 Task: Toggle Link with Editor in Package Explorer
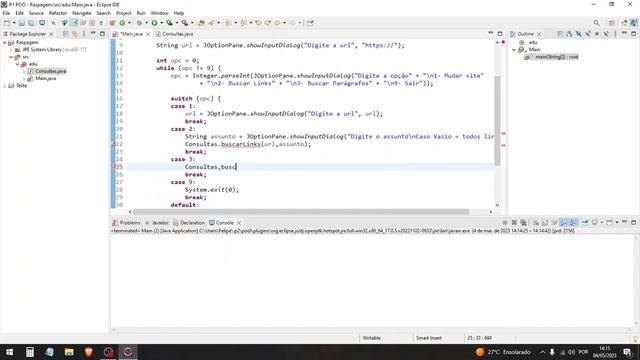(75, 34)
